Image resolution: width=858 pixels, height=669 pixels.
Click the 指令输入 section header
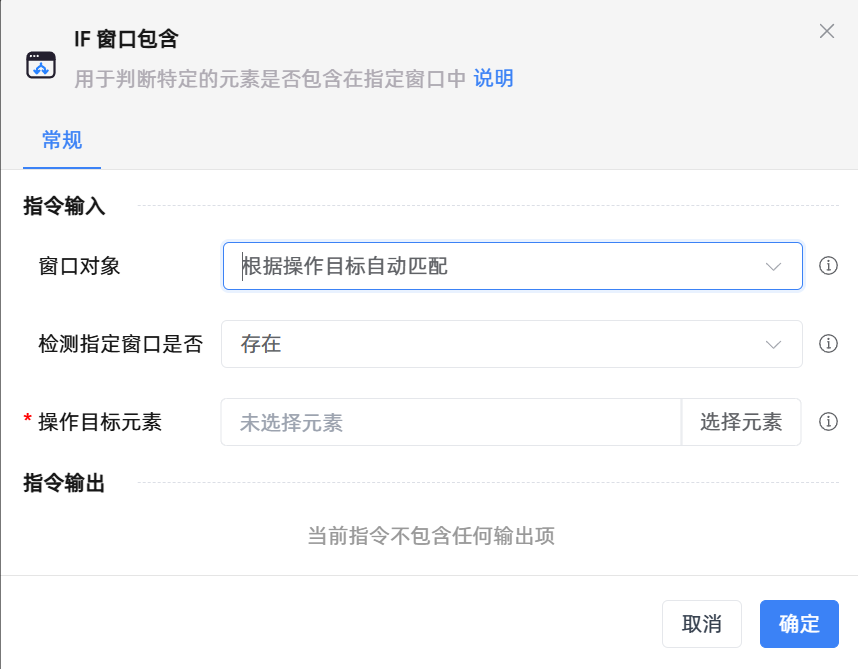64,206
